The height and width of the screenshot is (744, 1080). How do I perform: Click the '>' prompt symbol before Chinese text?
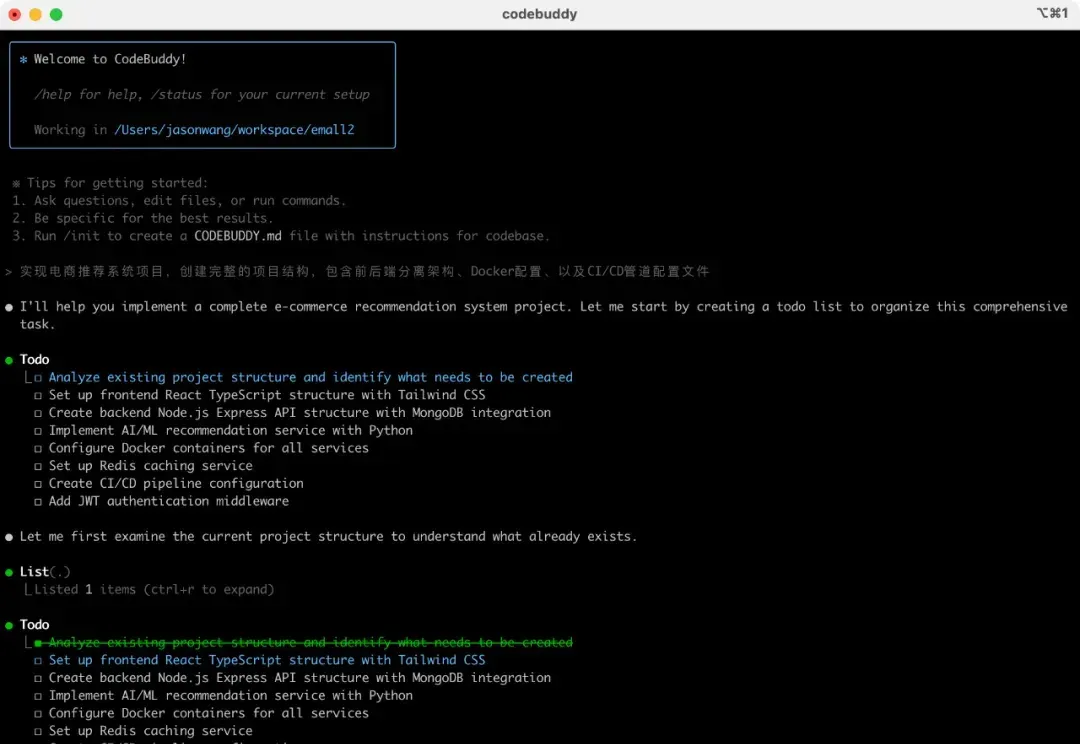(x=8, y=272)
